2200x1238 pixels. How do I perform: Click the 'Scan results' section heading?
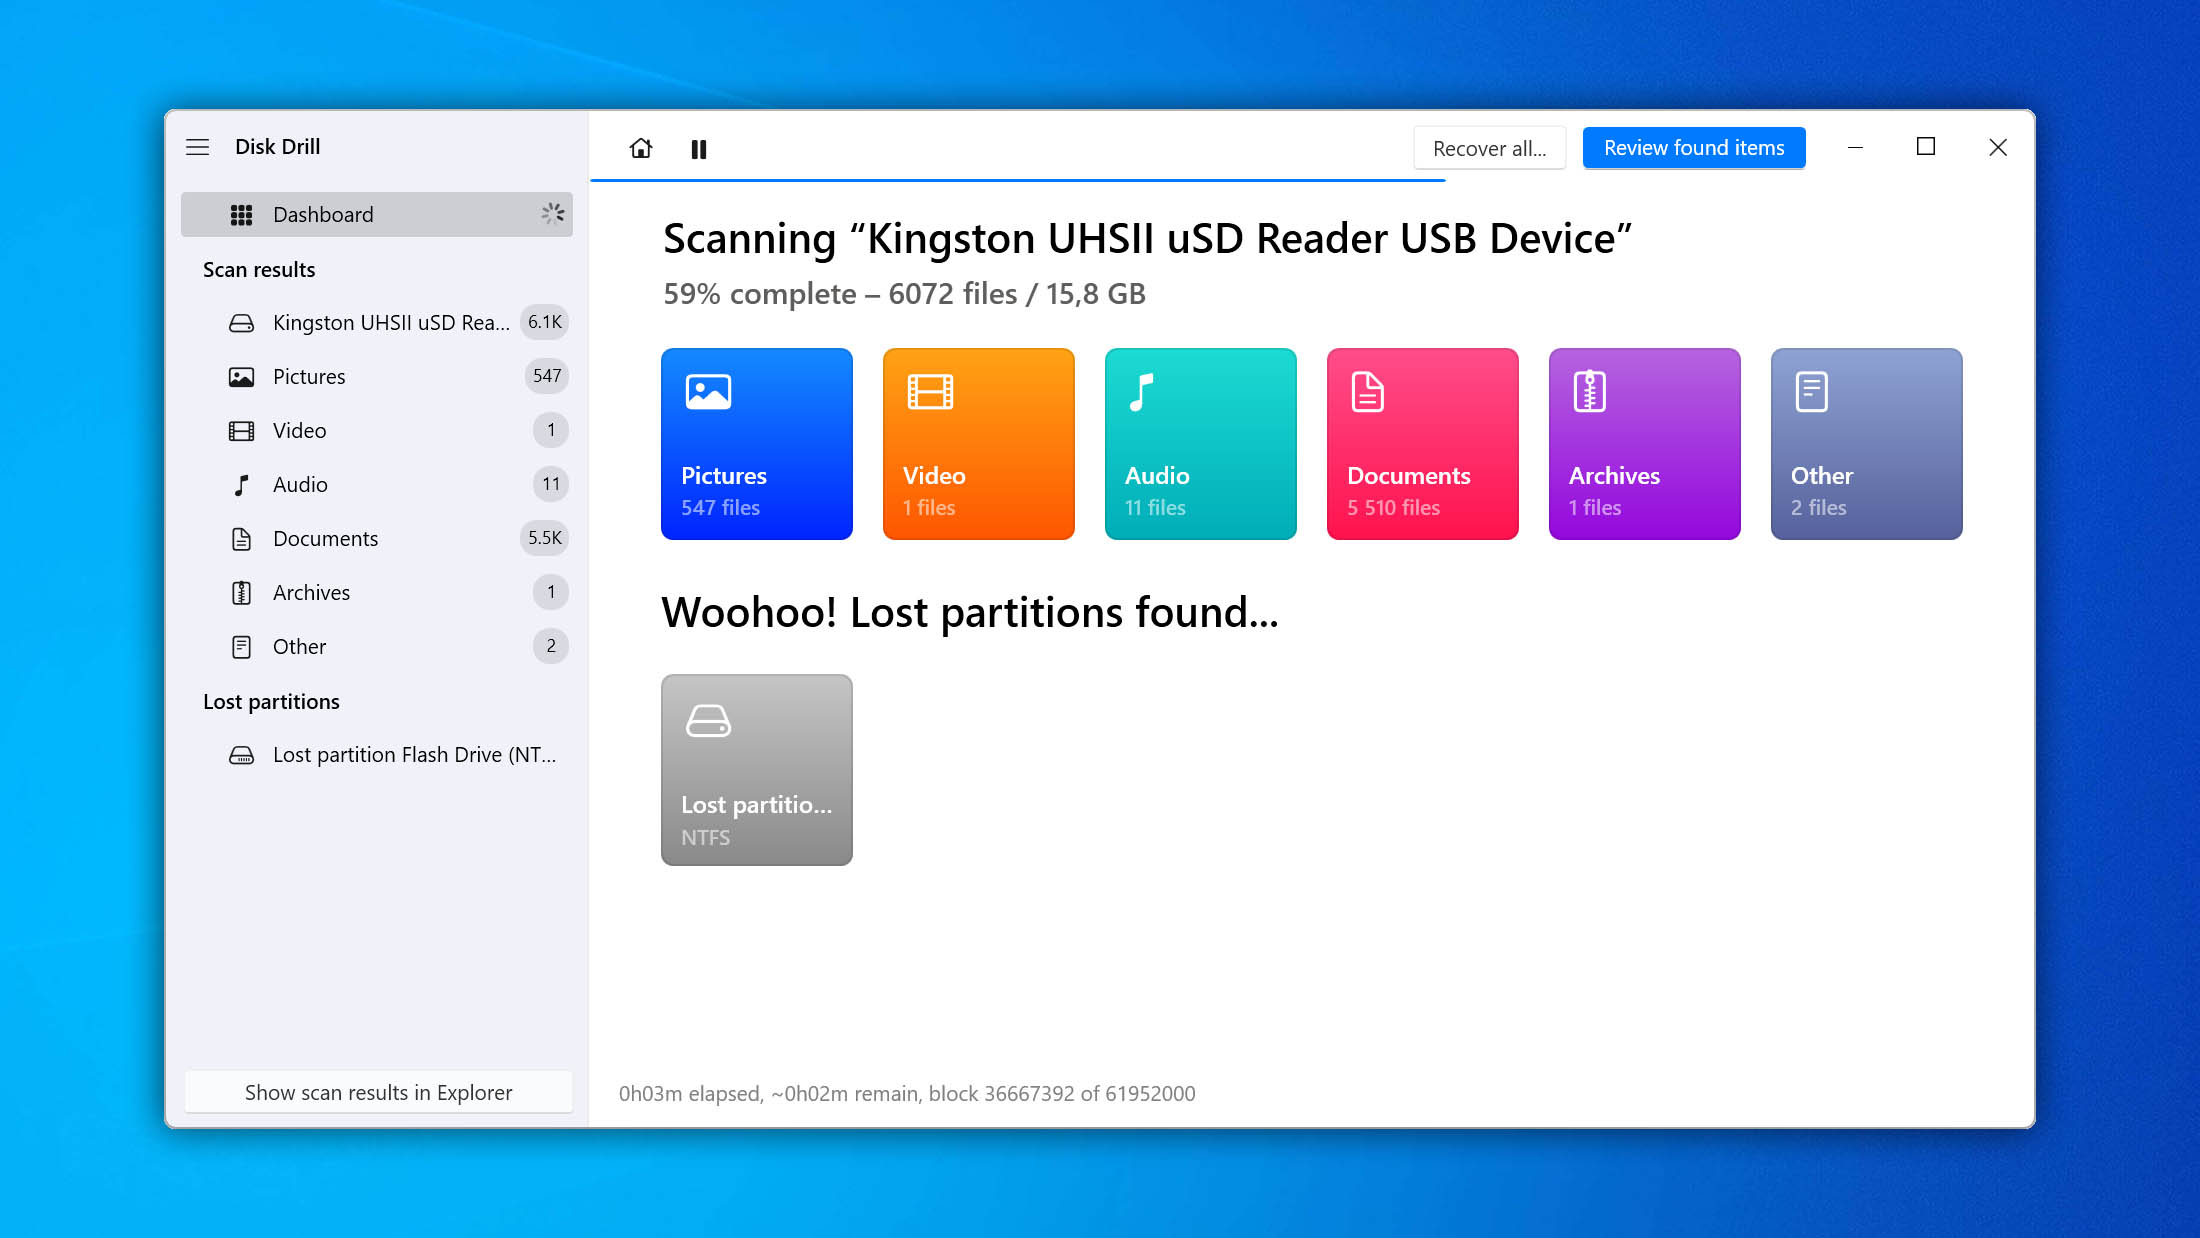coord(259,270)
